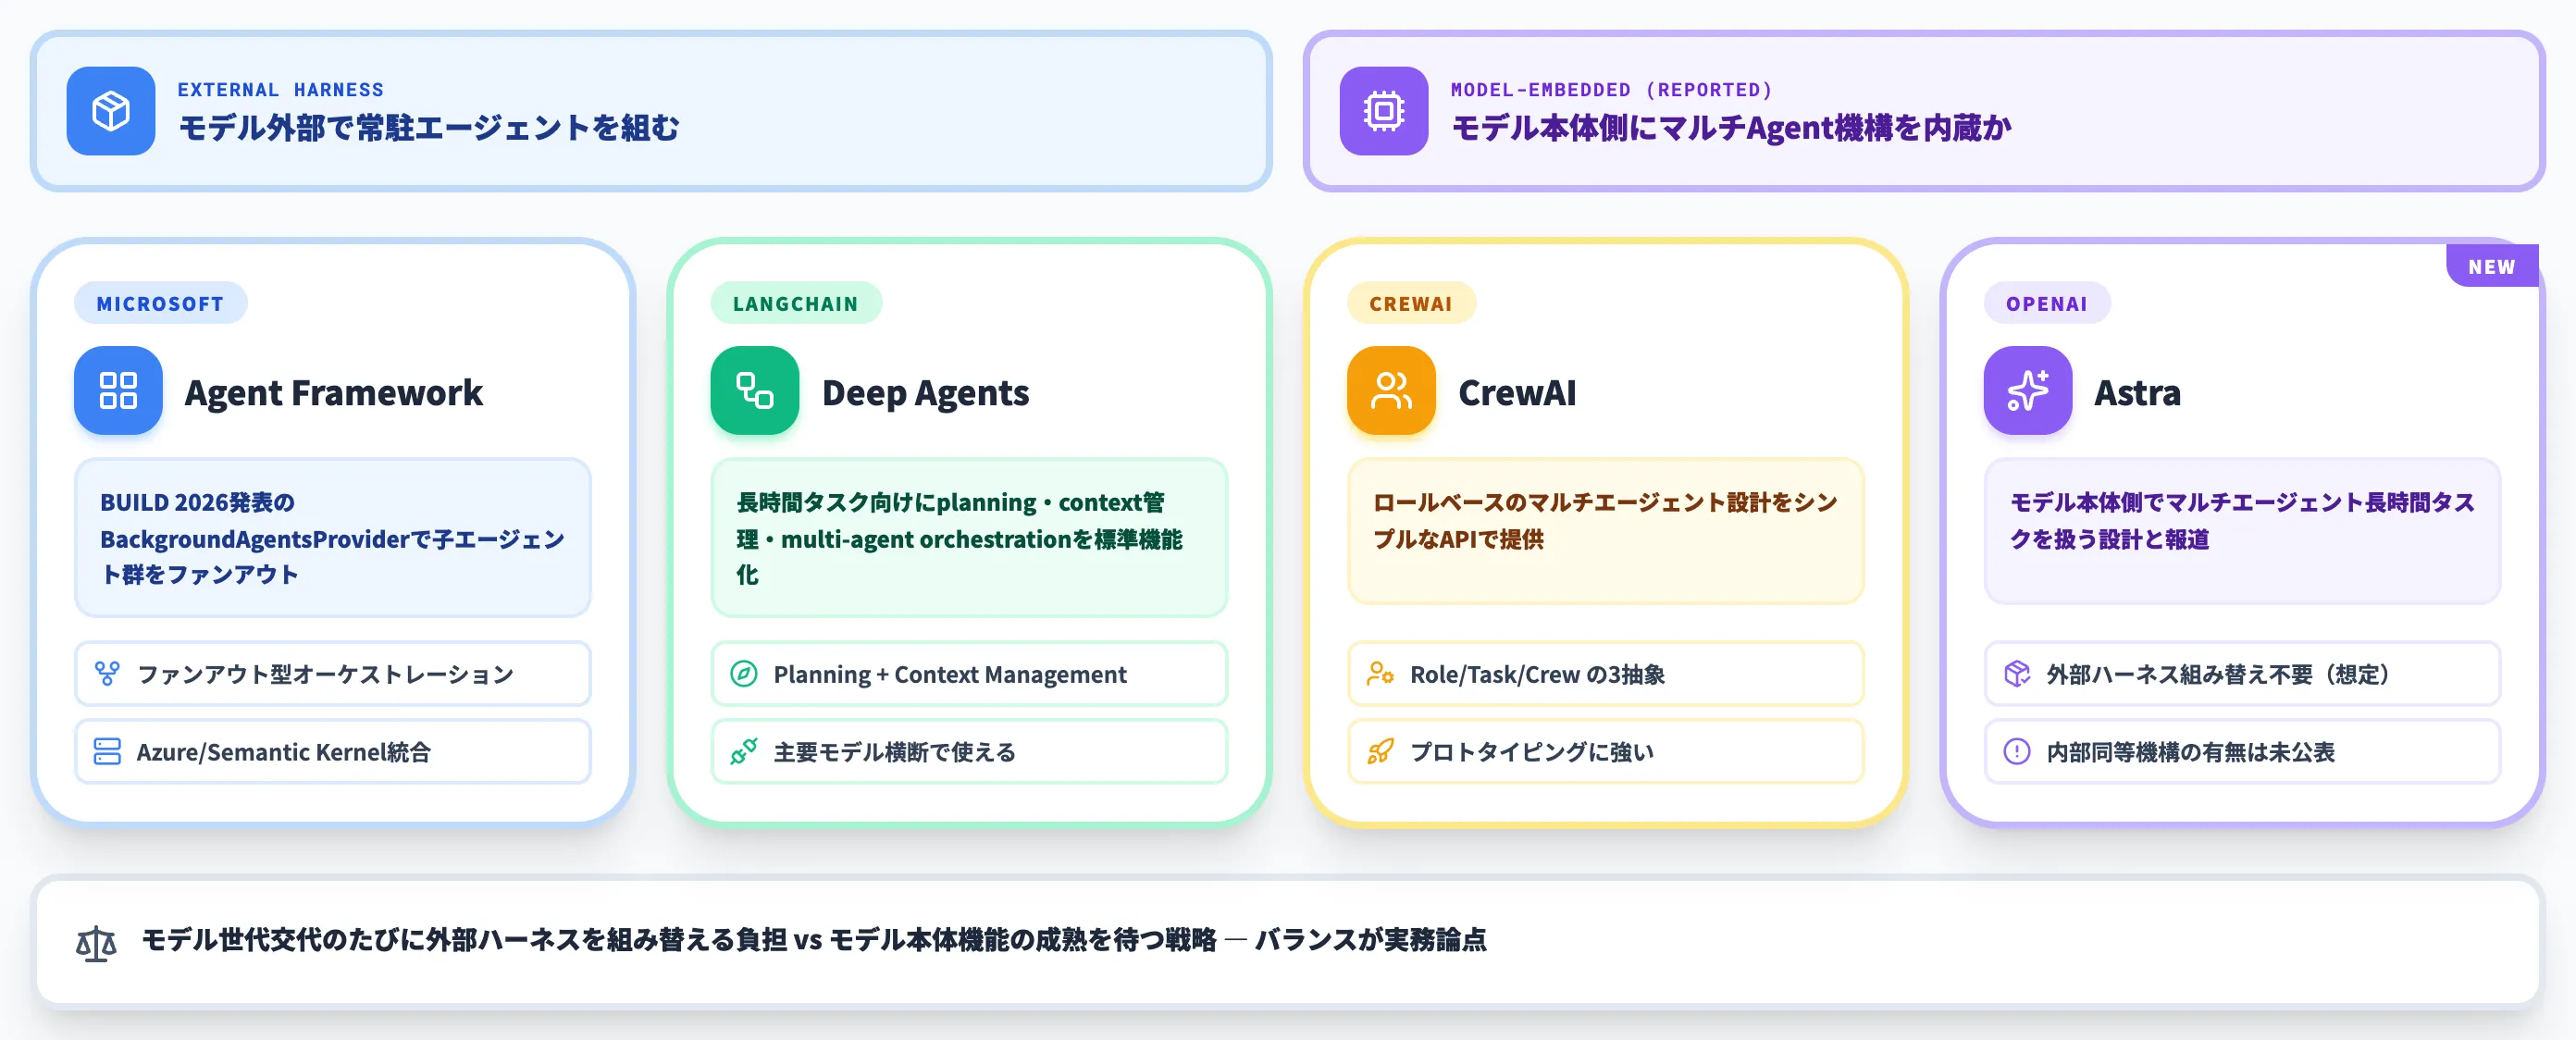The height and width of the screenshot is (1040, 2576).
Task: Click the bottom summary text about モデル世代交代
Action: (x=814, y=940)
